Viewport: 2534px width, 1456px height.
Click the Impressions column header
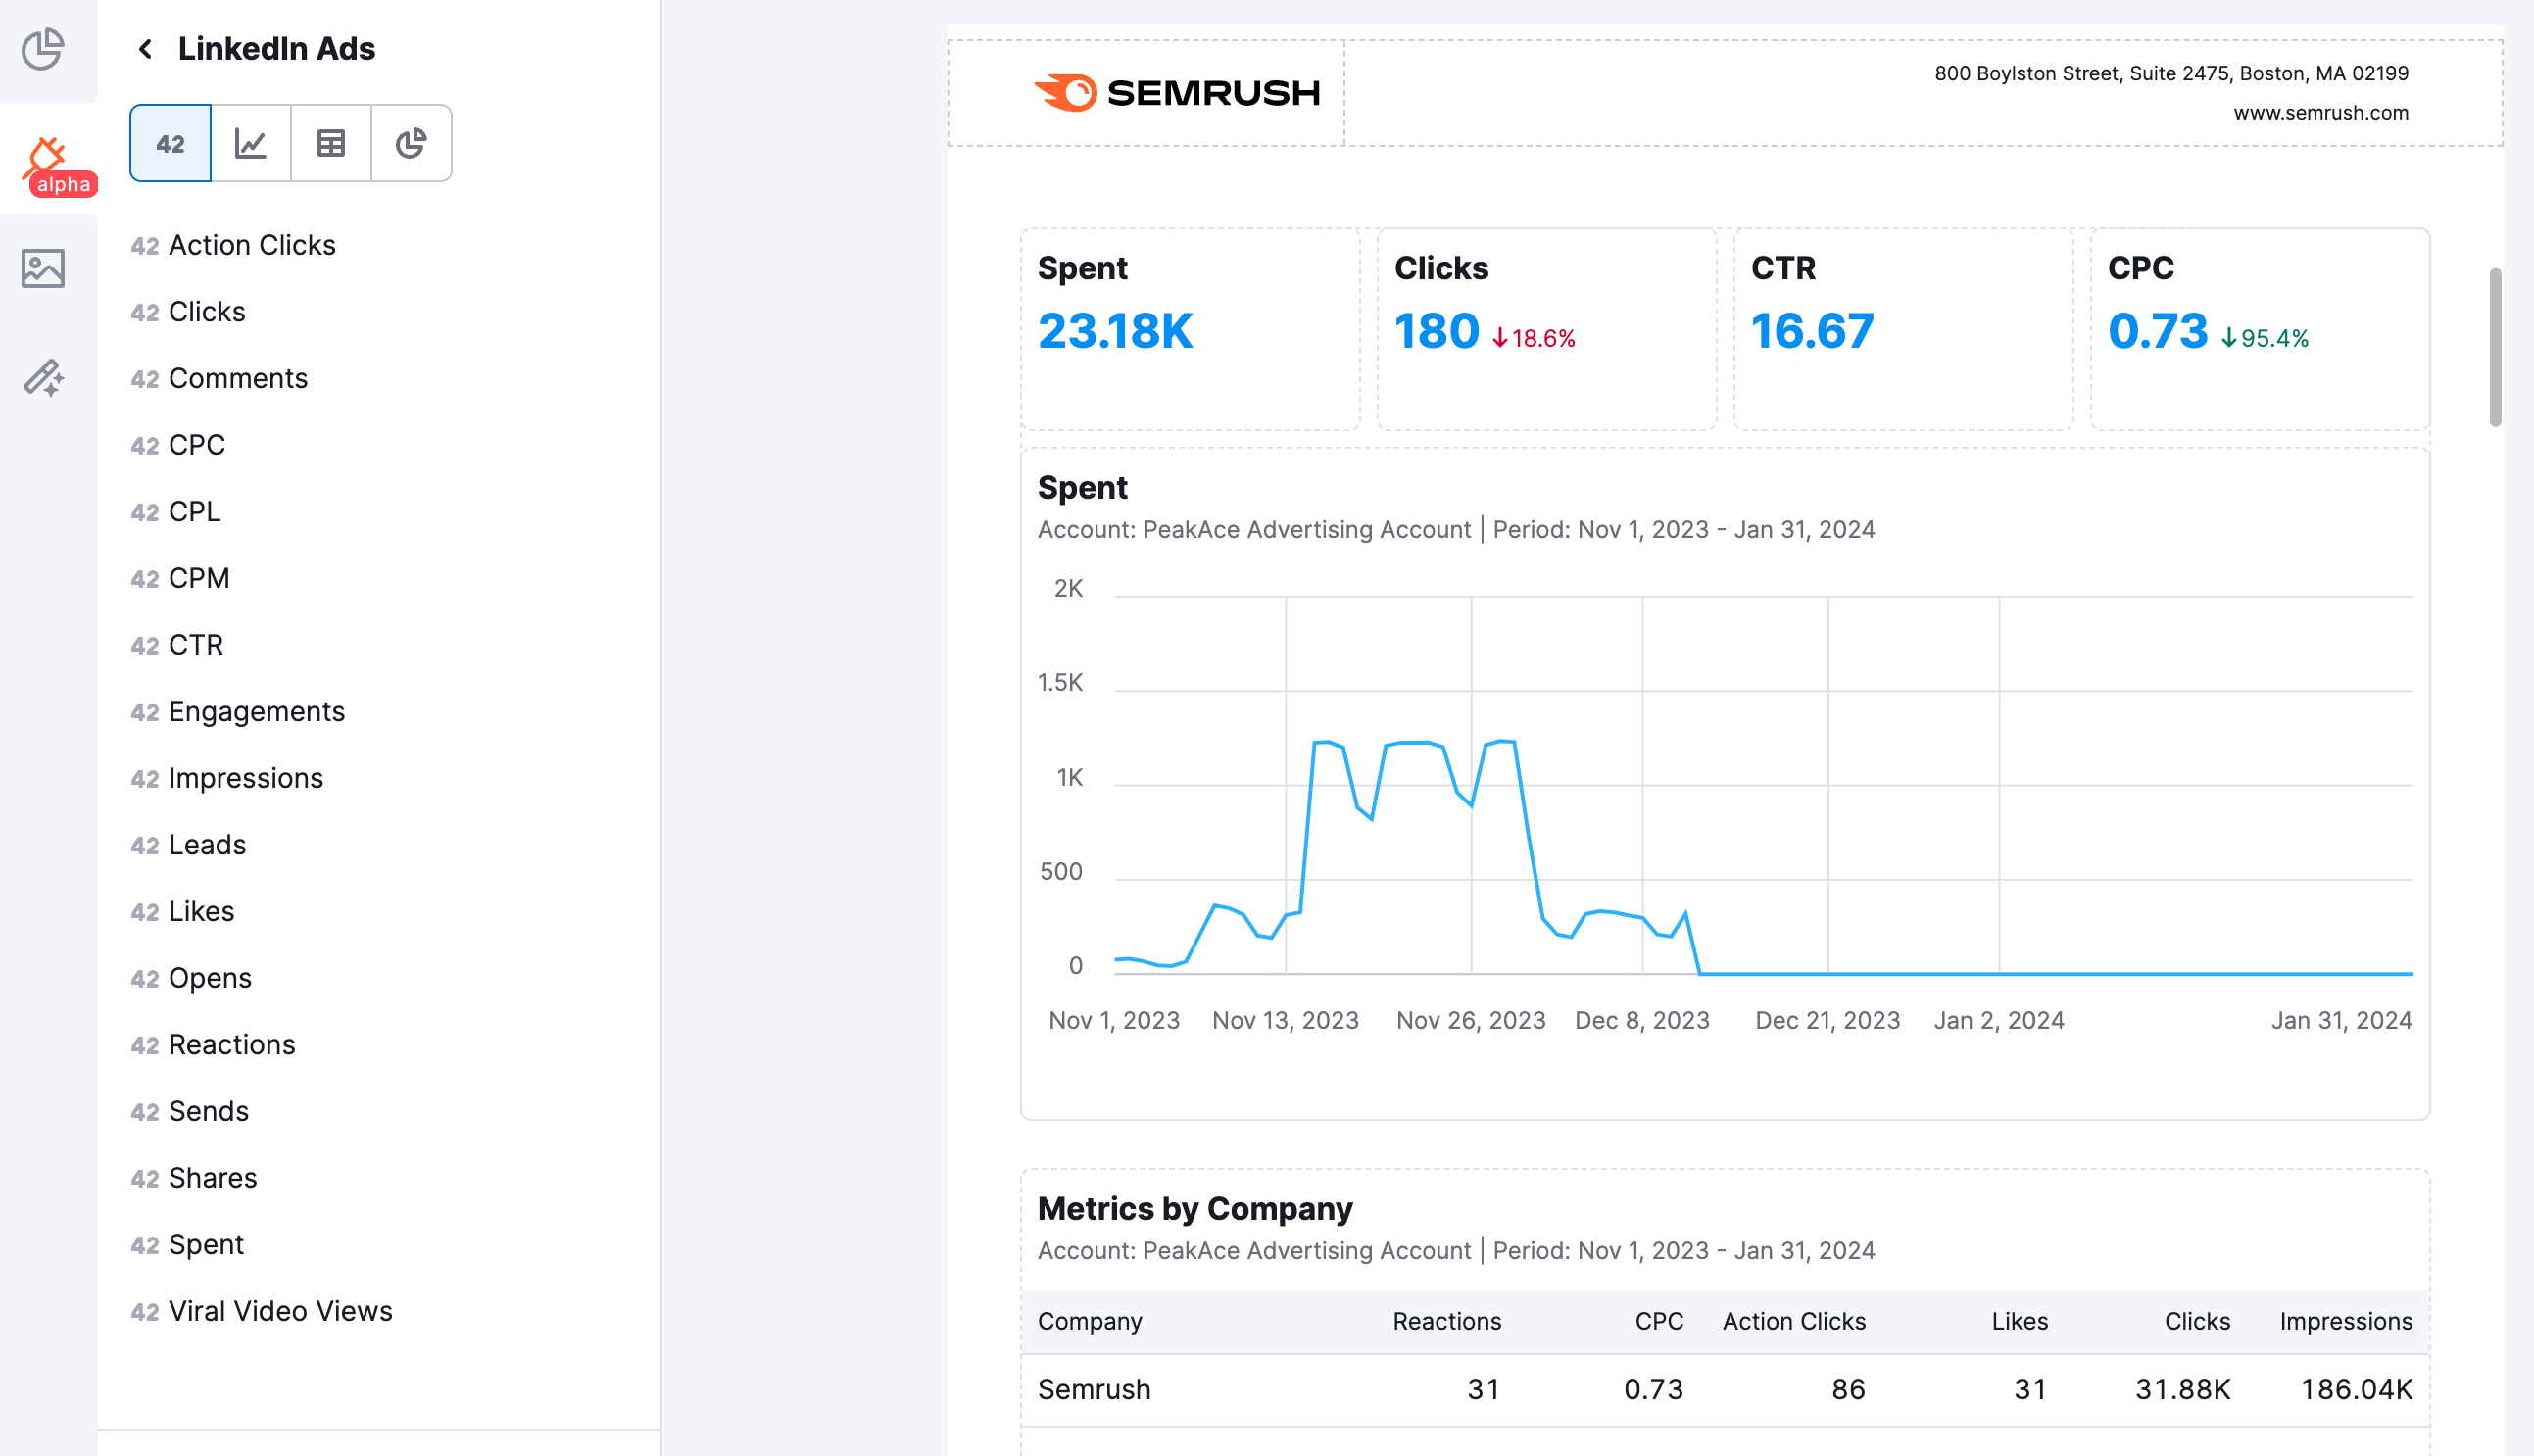tap(2346, 1321)
